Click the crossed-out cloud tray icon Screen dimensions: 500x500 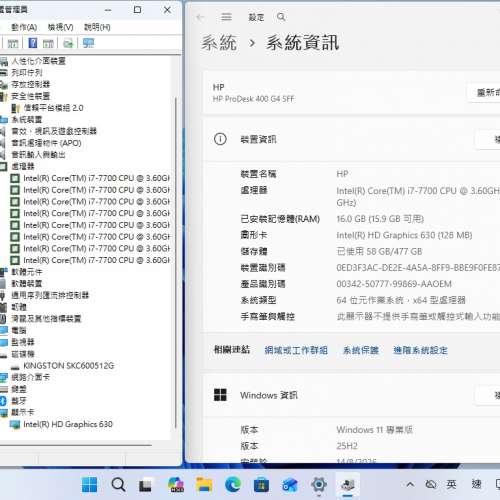coord(431,484)
